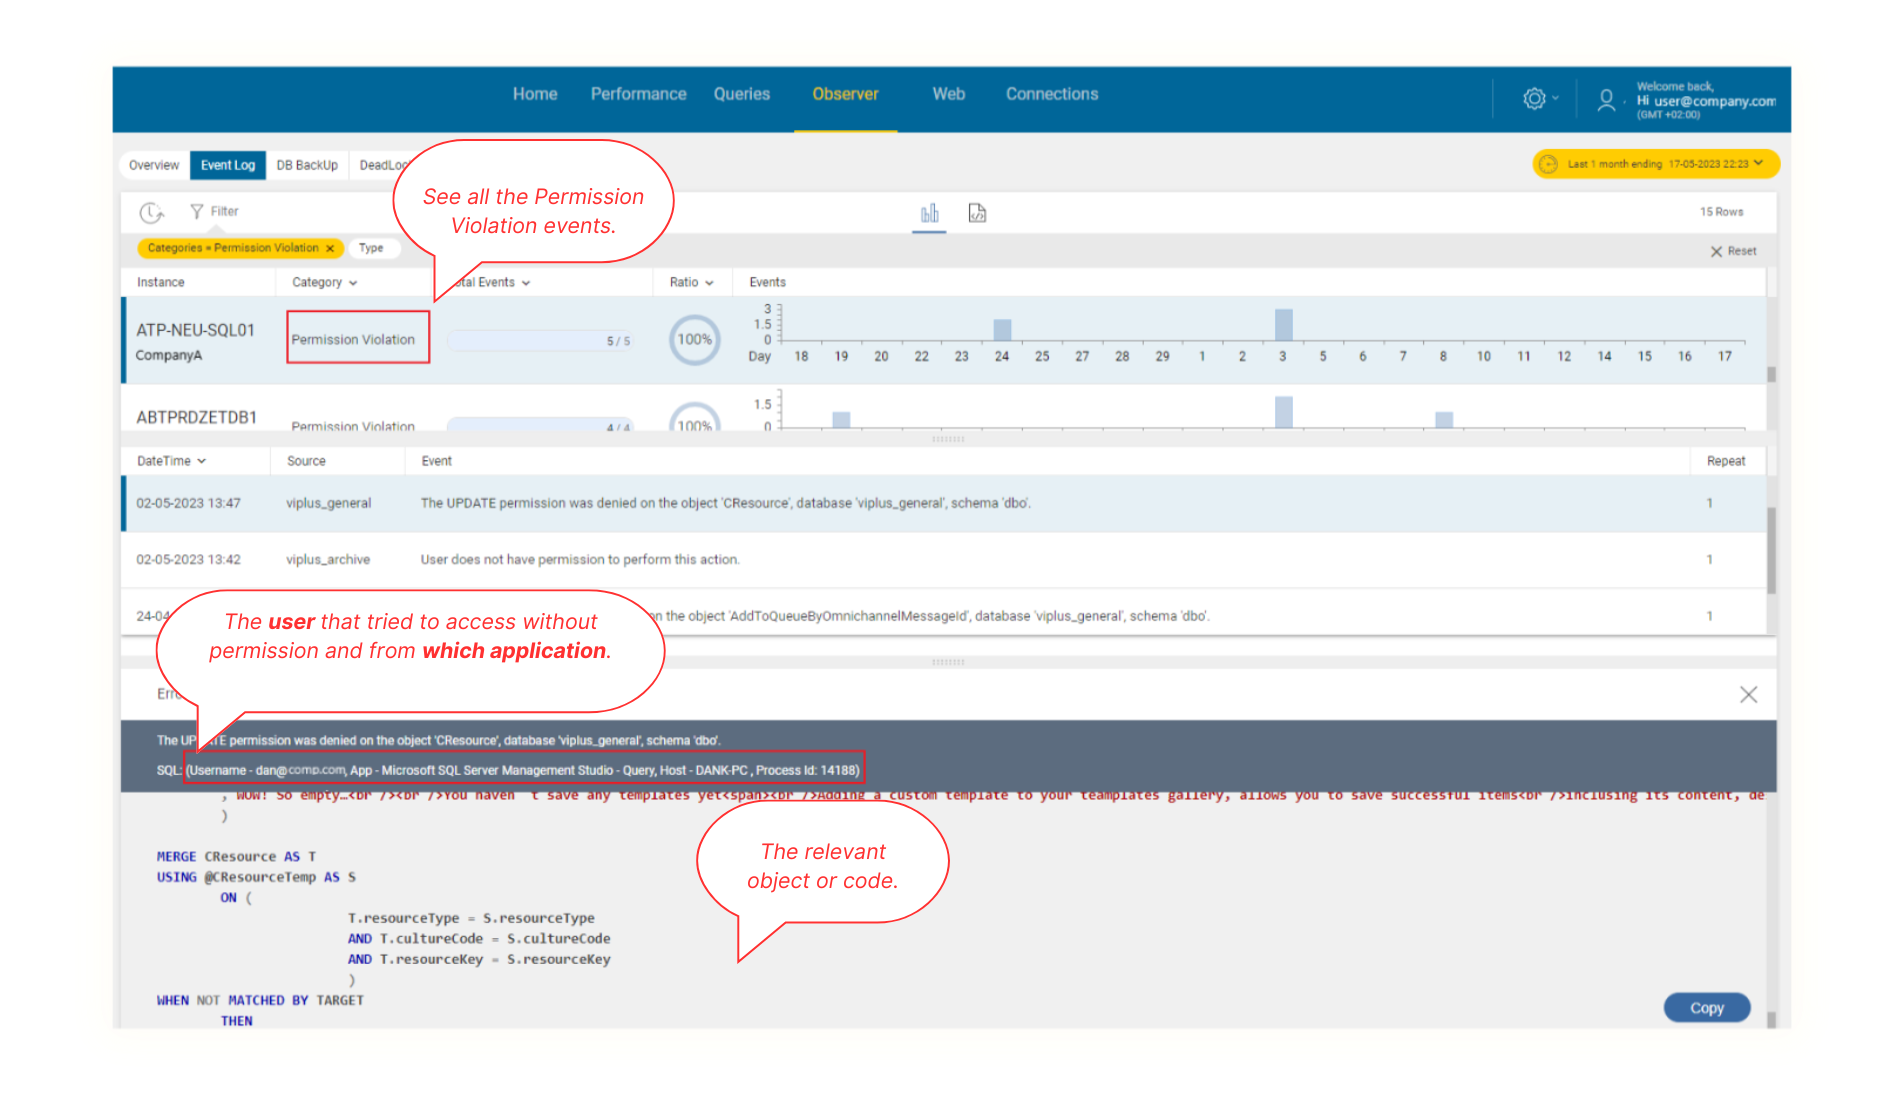Click the Filter funnel icon
The image size is (1900, 1100).
pyautogui.click(x=197, y=211)
